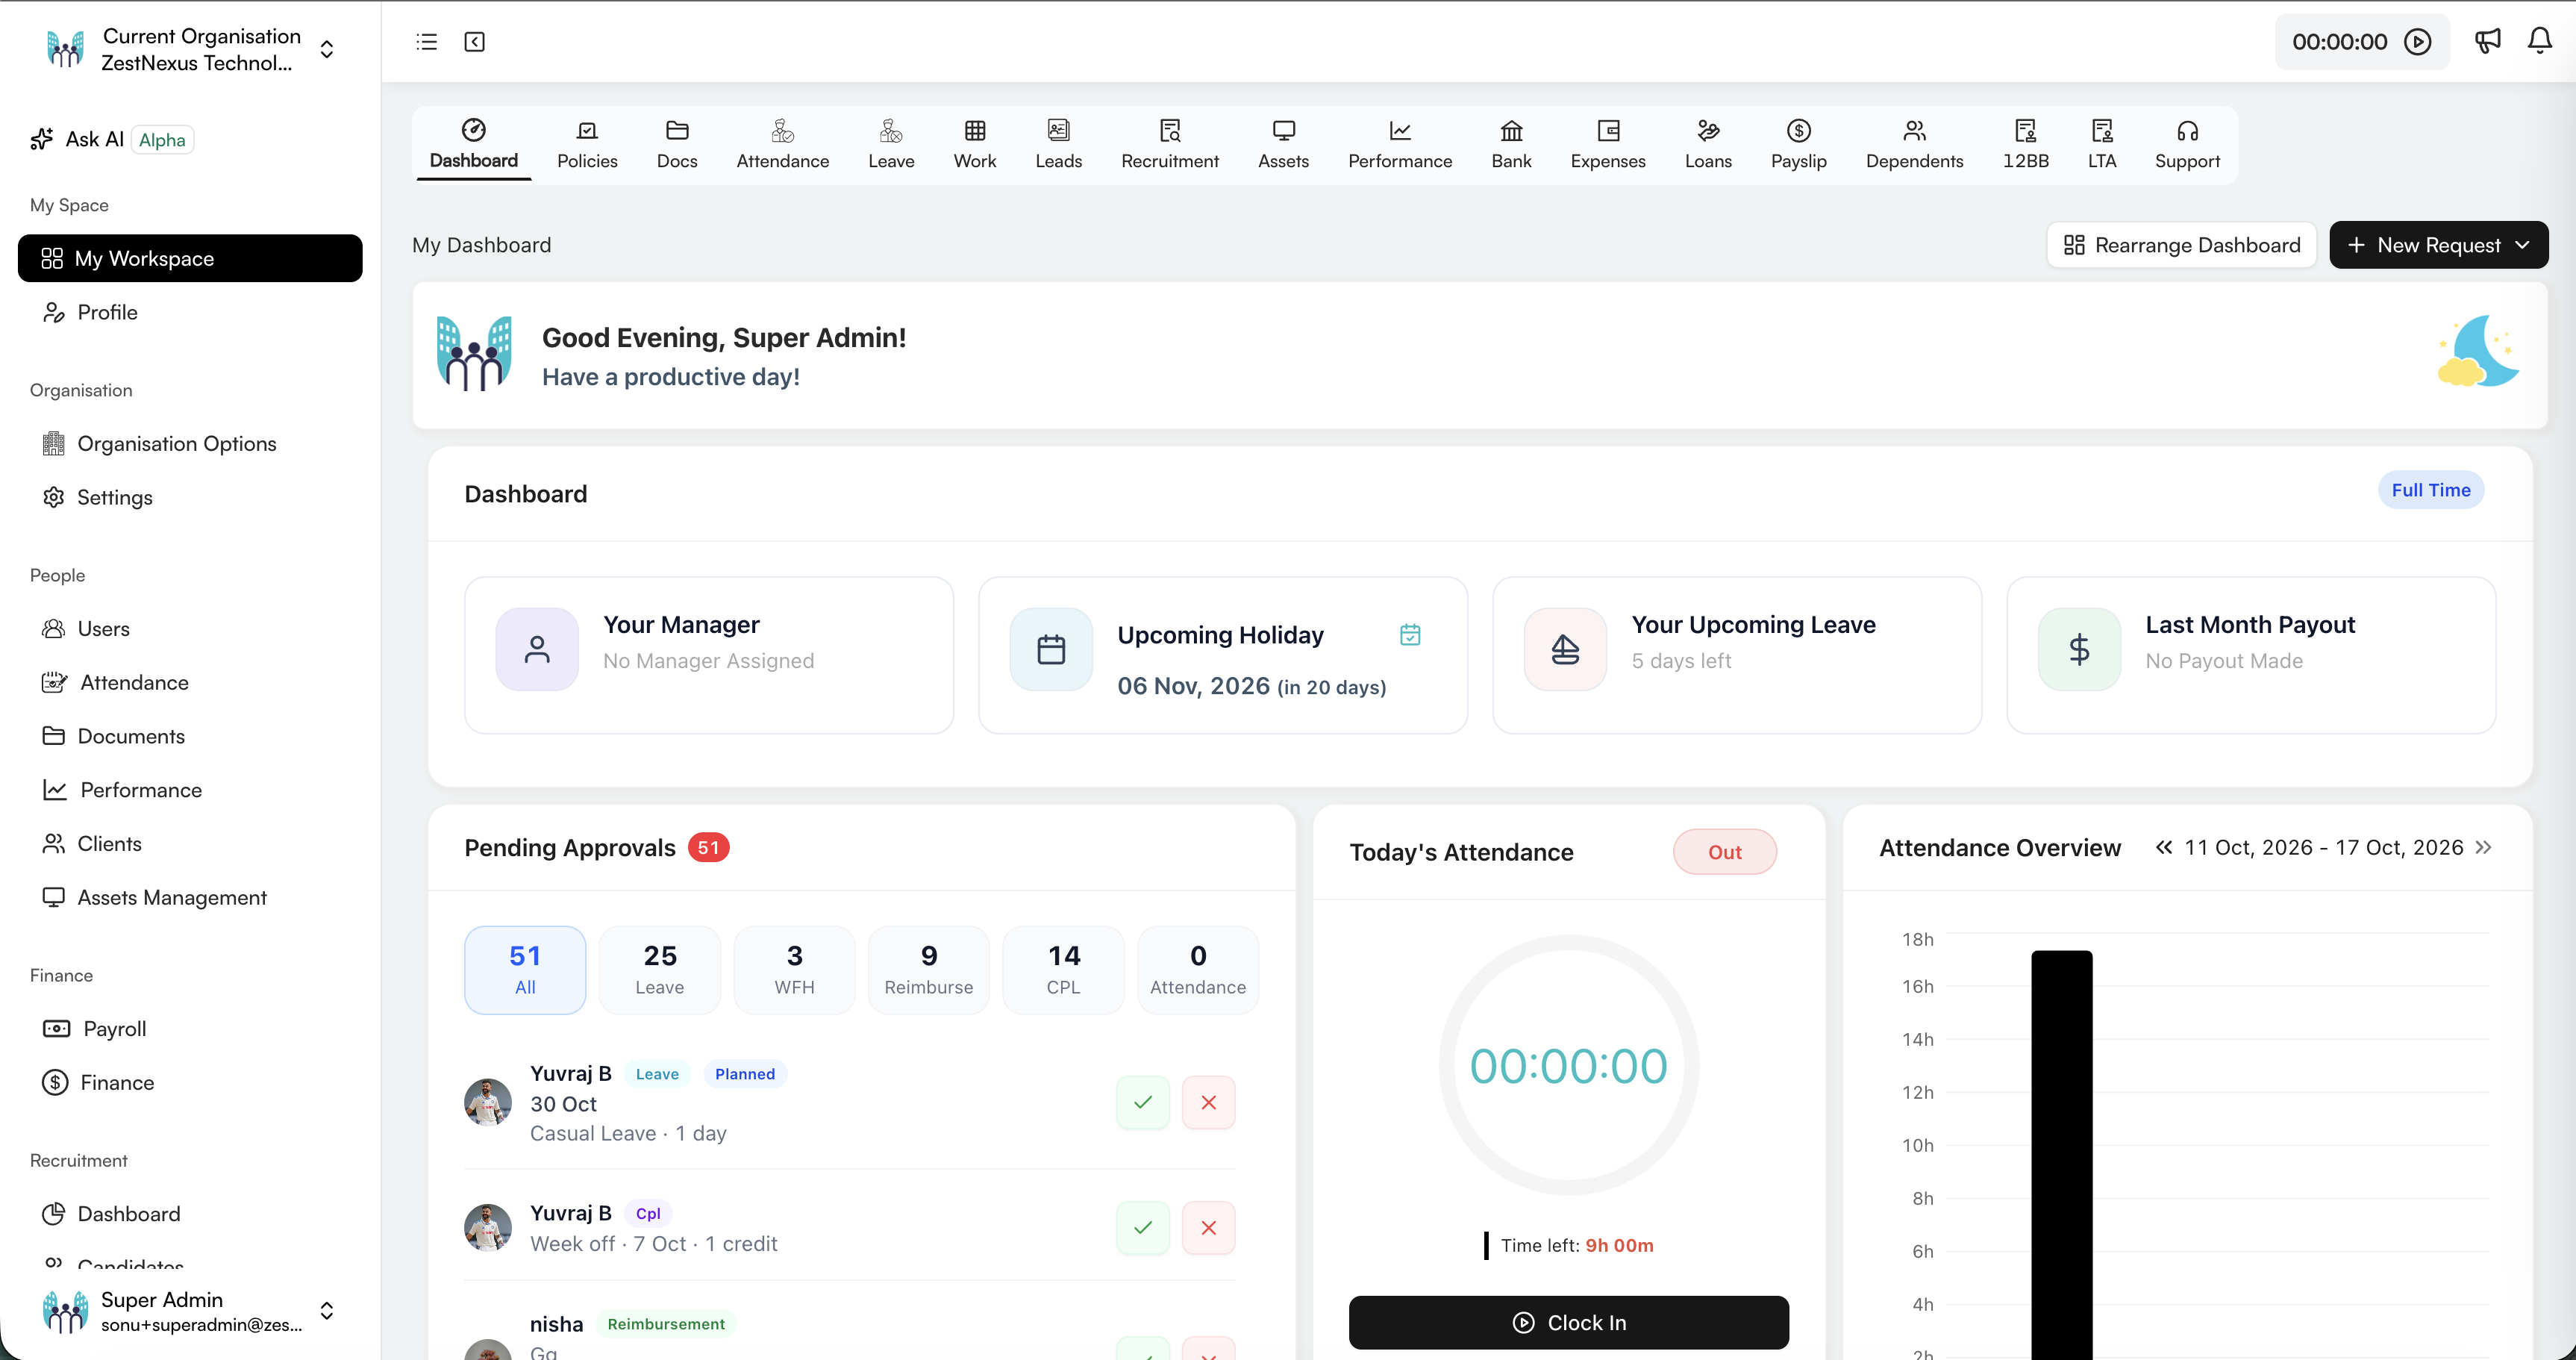Click the timer play icon in header
Screen dimensions: 2576x1360
pyautogui.click(x=2418, y=42)
